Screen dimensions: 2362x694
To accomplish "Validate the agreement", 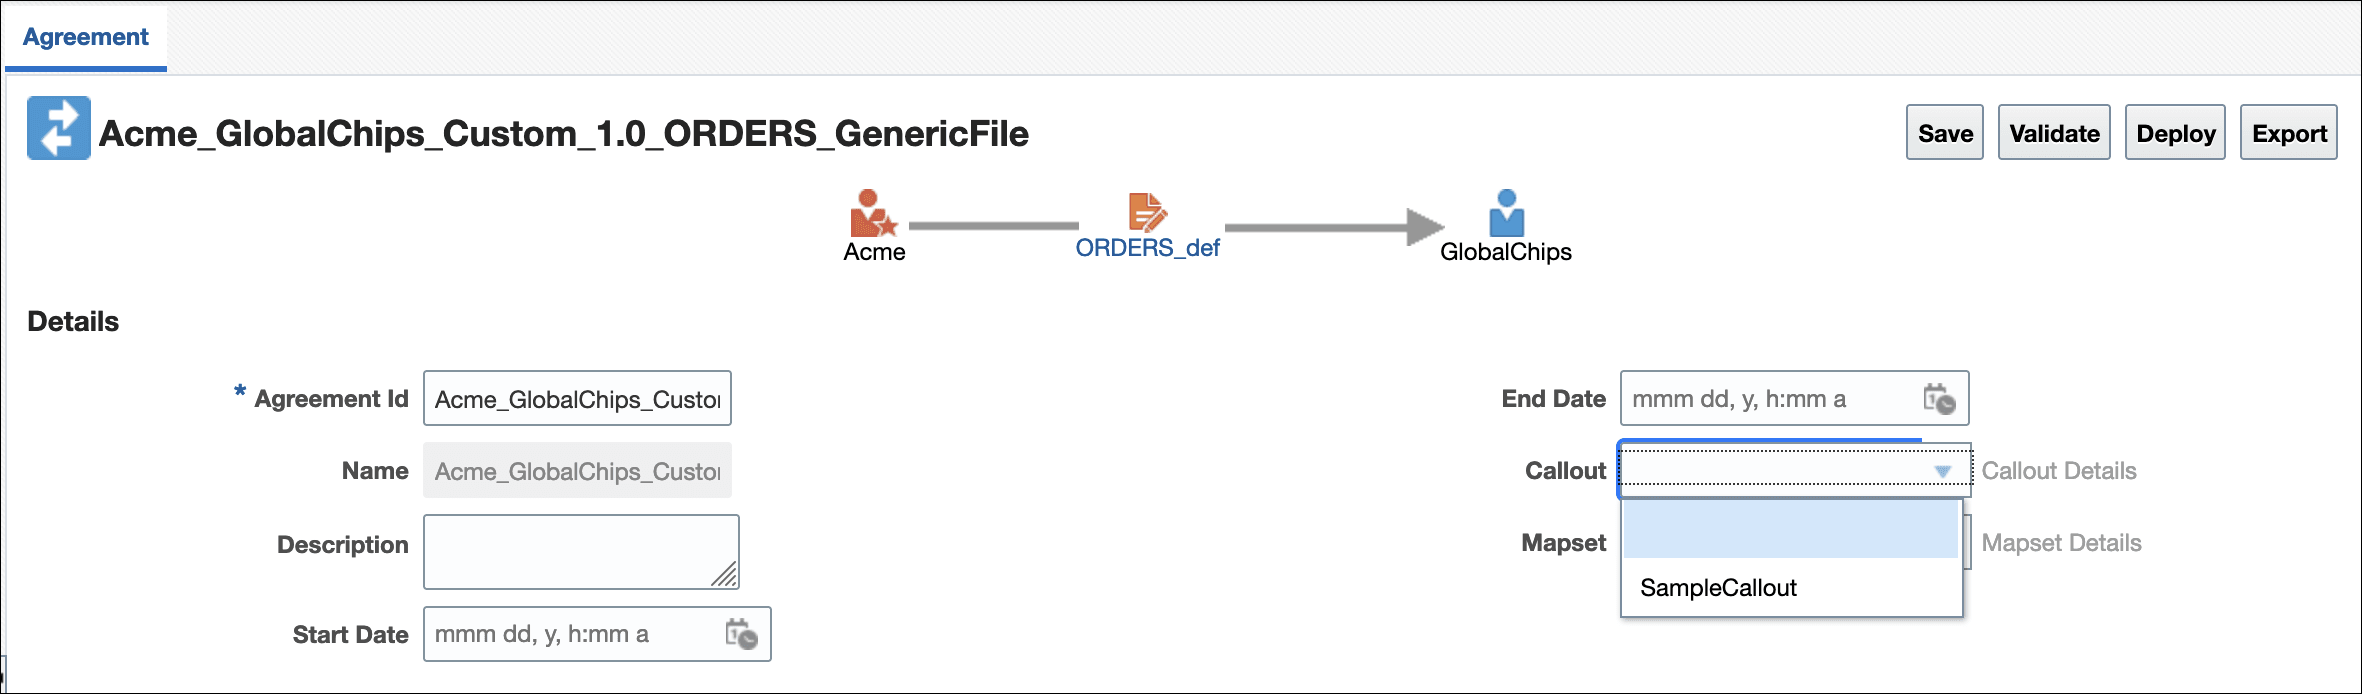I will [2054, 133].
